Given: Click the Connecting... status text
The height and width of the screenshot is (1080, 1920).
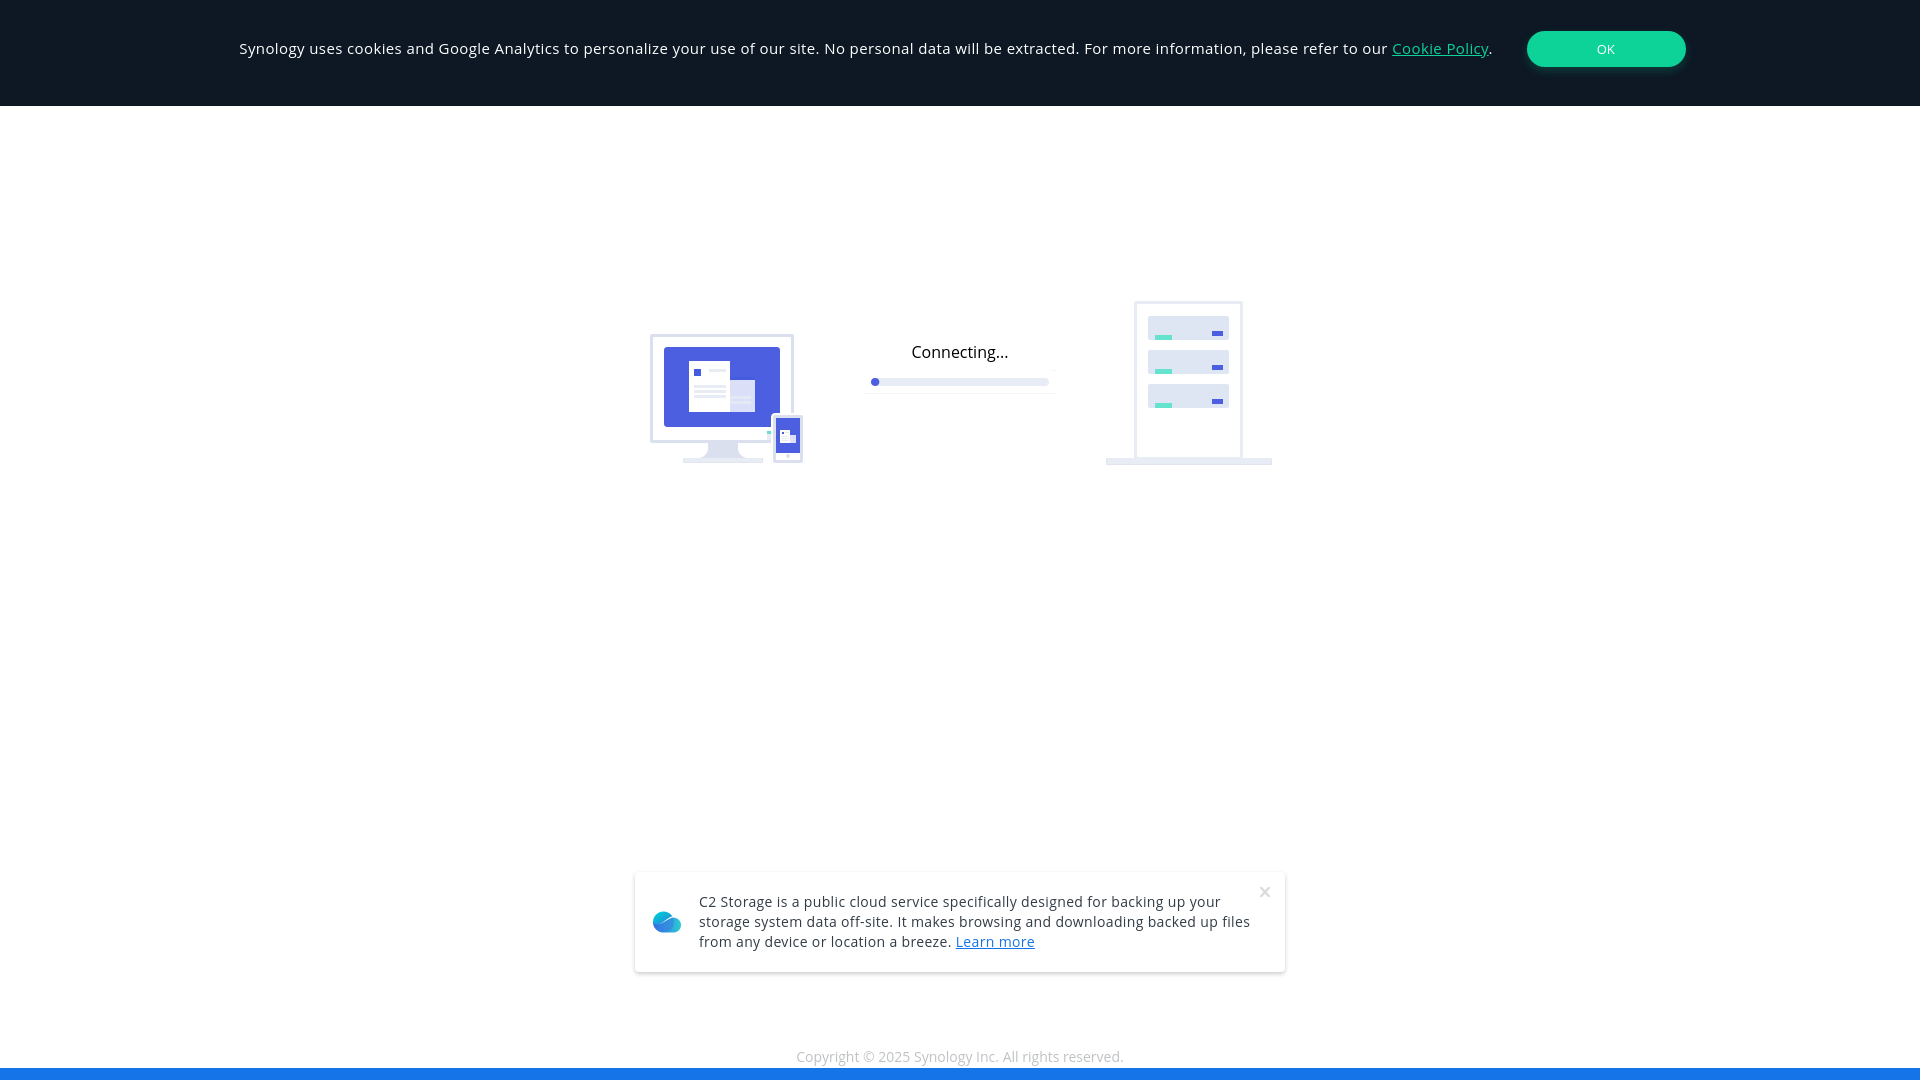Looking at the screenshot, I should point(960,352).
